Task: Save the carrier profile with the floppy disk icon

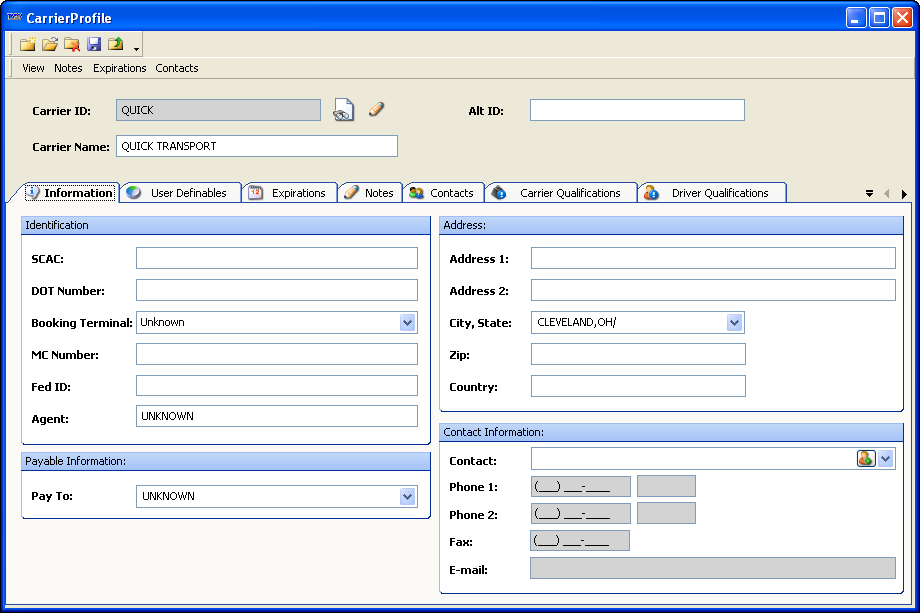Action: 94,44
